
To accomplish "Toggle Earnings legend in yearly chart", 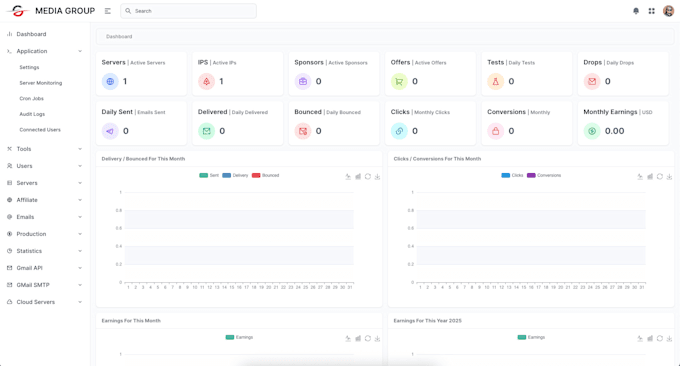I will coord(531,337).
